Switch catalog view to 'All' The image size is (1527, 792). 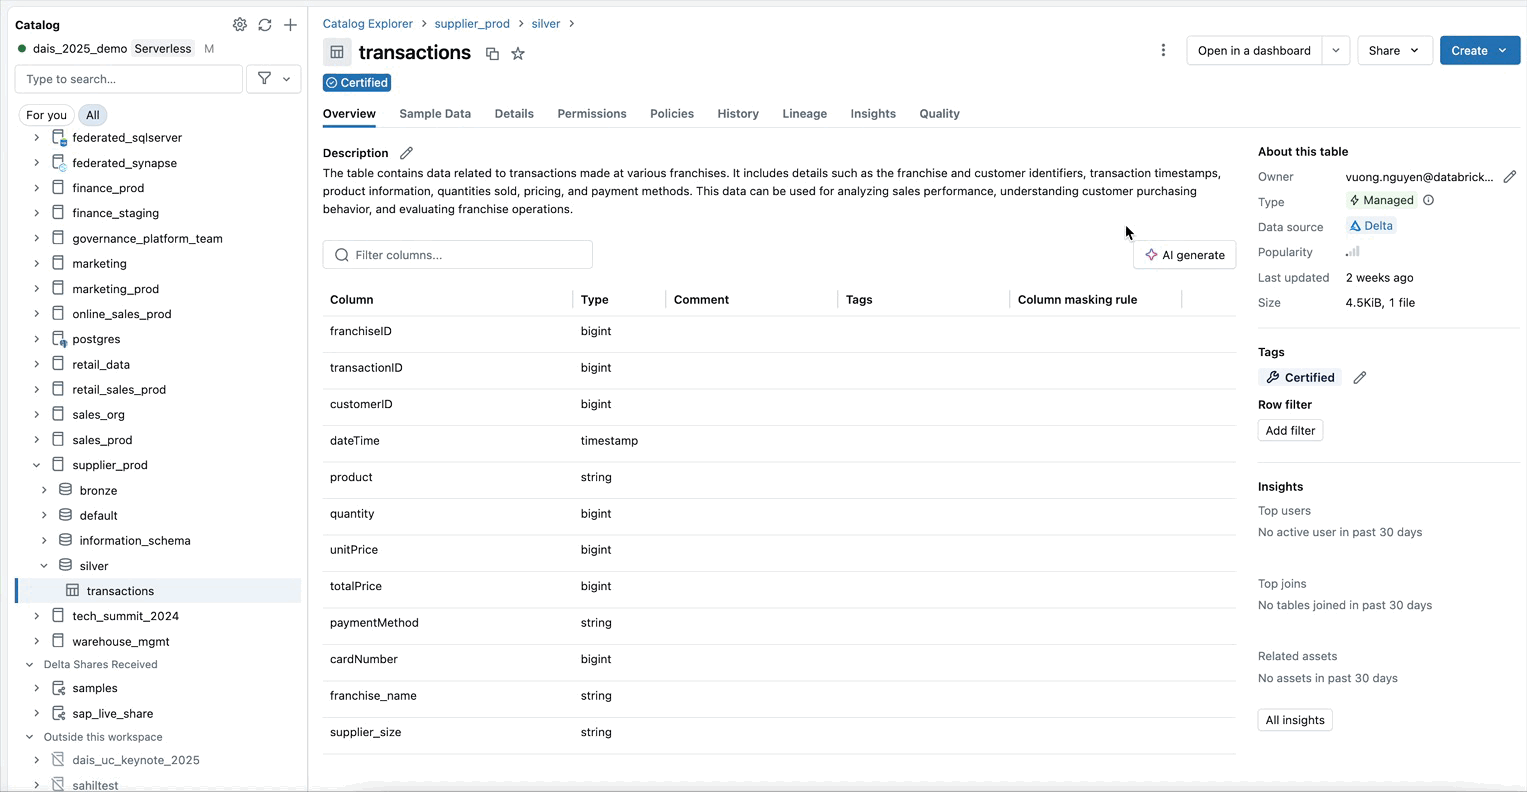[92, 115]
